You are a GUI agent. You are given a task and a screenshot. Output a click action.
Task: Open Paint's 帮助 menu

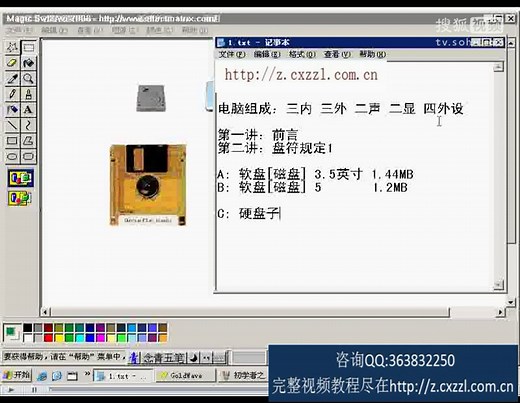[195, 30]
